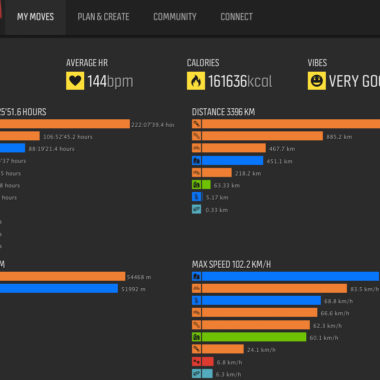
Task: Click the blue sport icon of the 68.8 km/h row
Action: [196, 301]
